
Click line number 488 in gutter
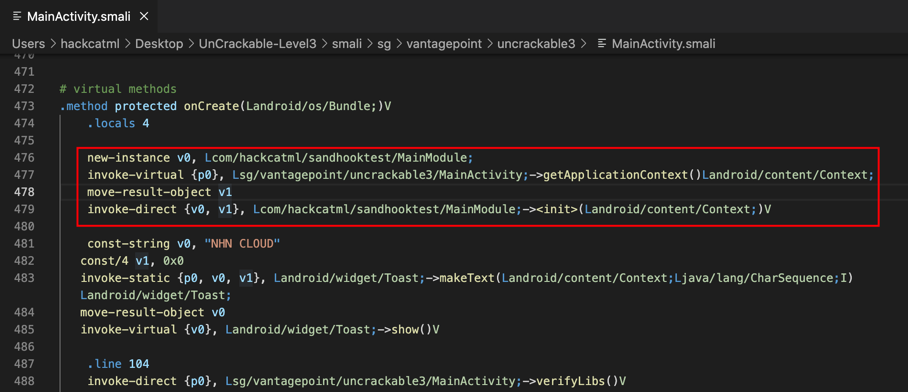click(24, 382)
